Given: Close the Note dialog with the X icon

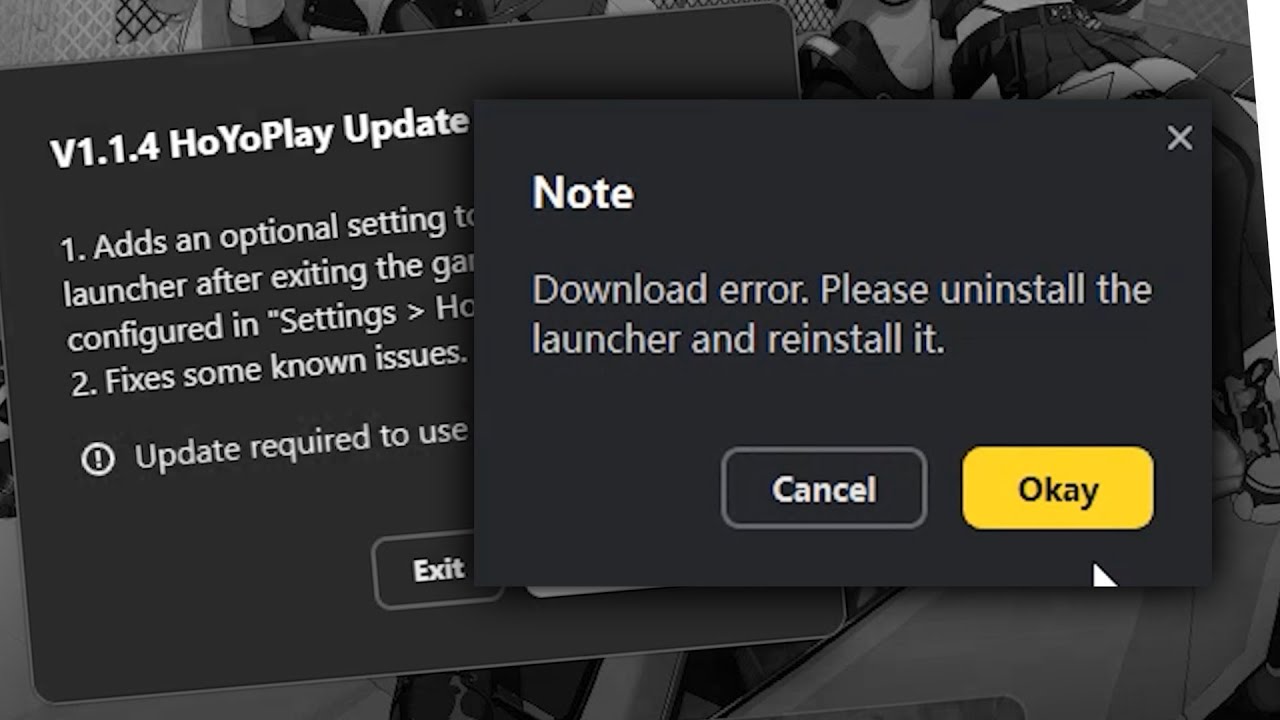Looking at the screenshot, I should point(1180,138).
